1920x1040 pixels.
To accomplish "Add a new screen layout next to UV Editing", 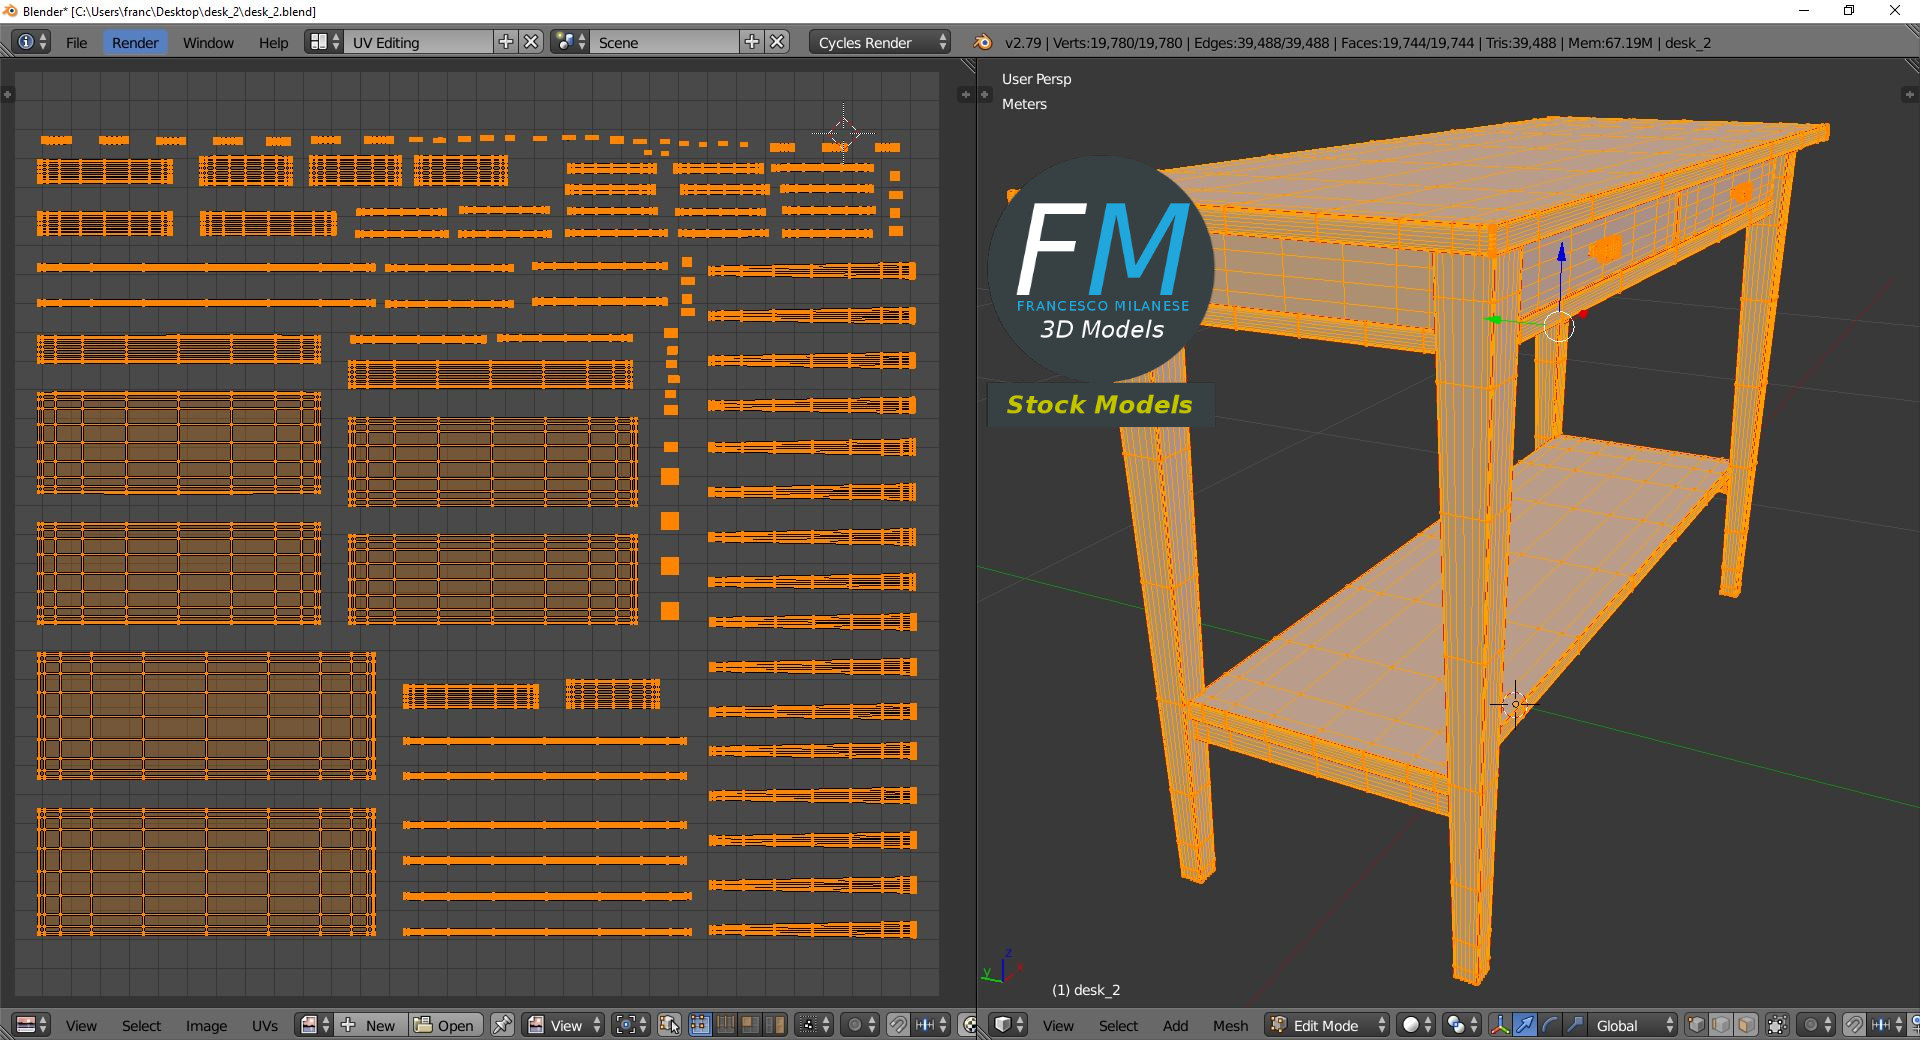I will pyautogui.click(x=506, y=42).
